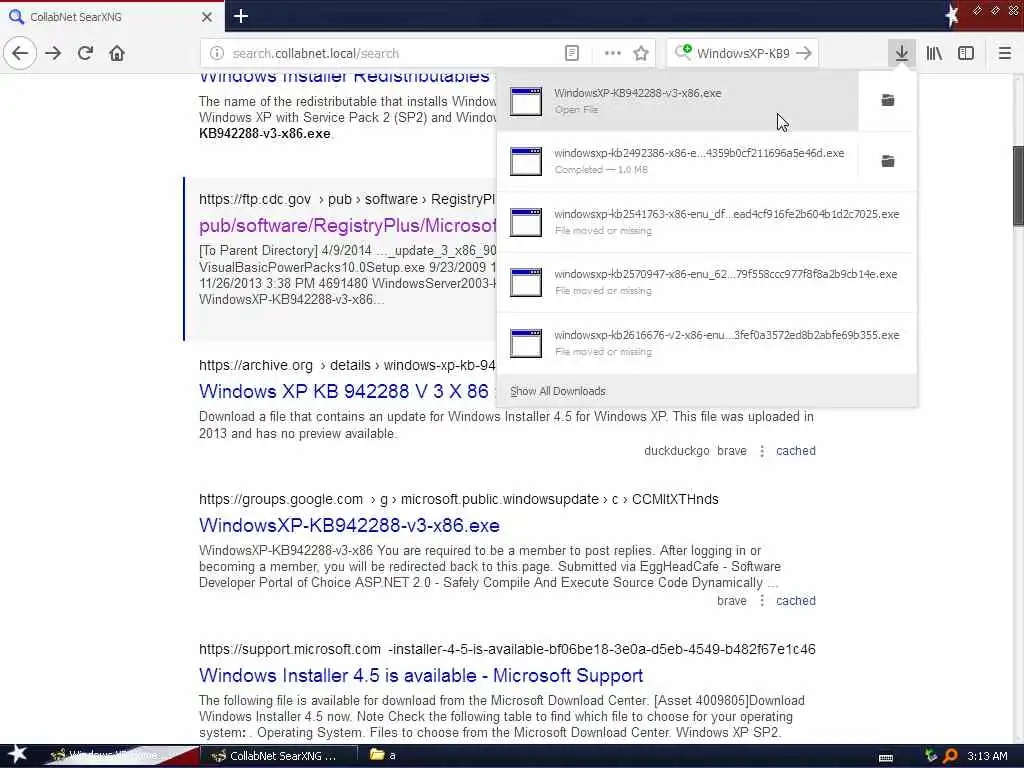This screenshot has height=768, width=1024.
Task: Open Windows XP KB 942288 V 3 X 86 result
Action: point(344,391)
